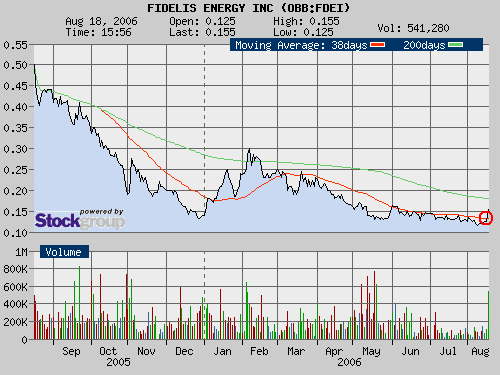Click the rightmost green August volume bar

click(489, 315)
